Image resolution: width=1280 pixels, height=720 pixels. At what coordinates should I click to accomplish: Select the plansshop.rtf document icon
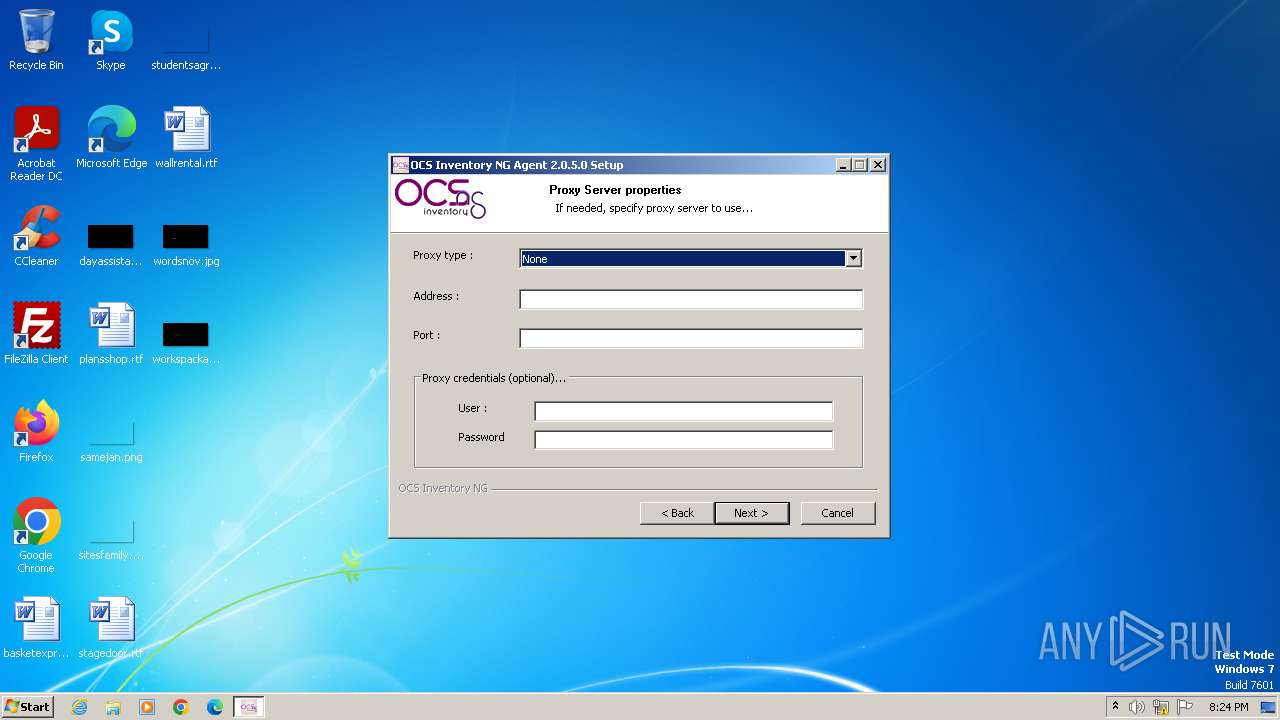111,334
